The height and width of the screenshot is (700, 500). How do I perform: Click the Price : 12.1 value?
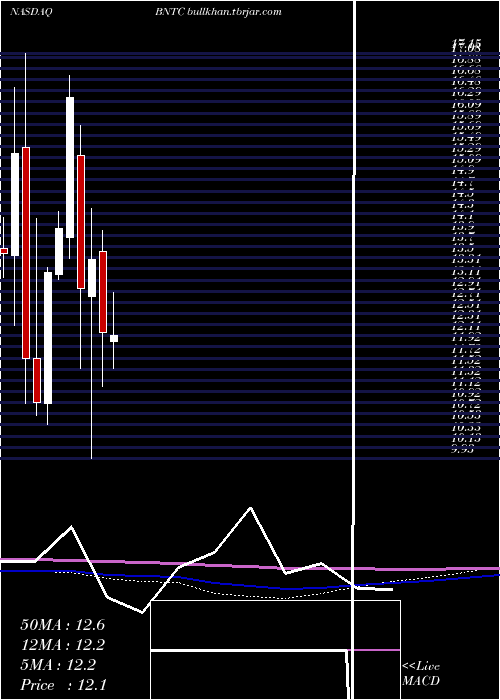point(63,685)
